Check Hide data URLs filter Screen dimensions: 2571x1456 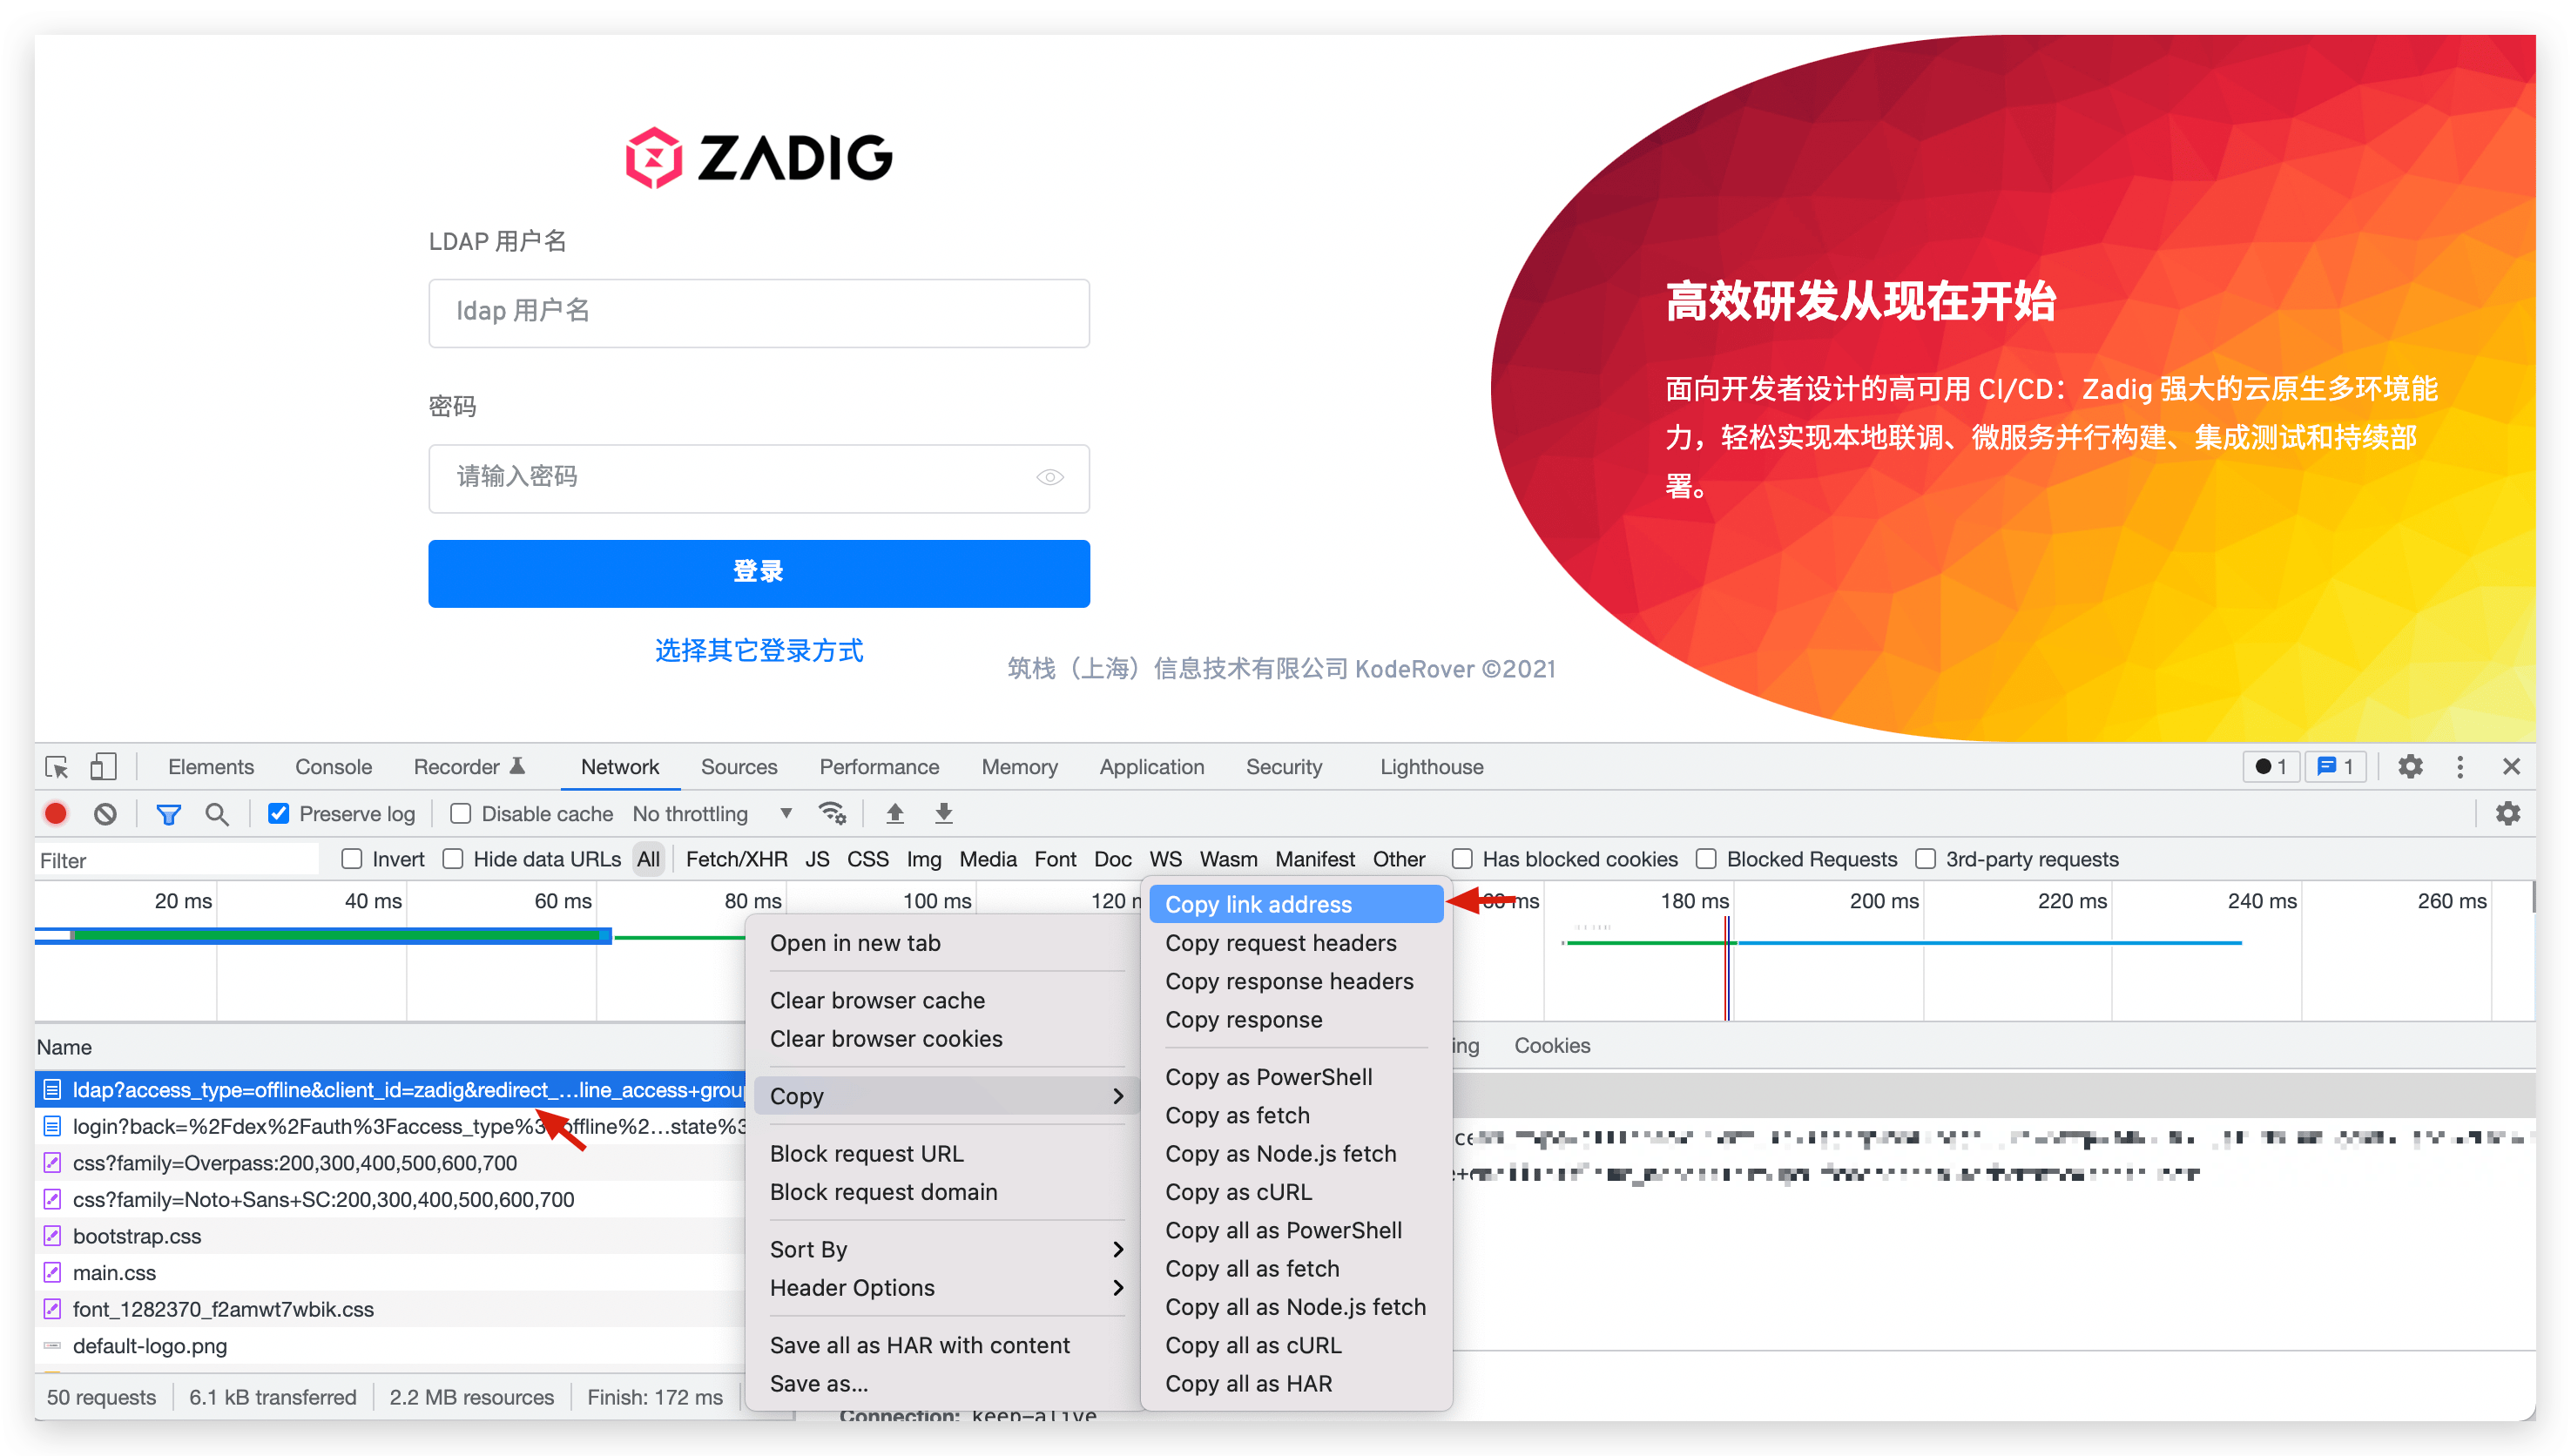pos(454,859)
